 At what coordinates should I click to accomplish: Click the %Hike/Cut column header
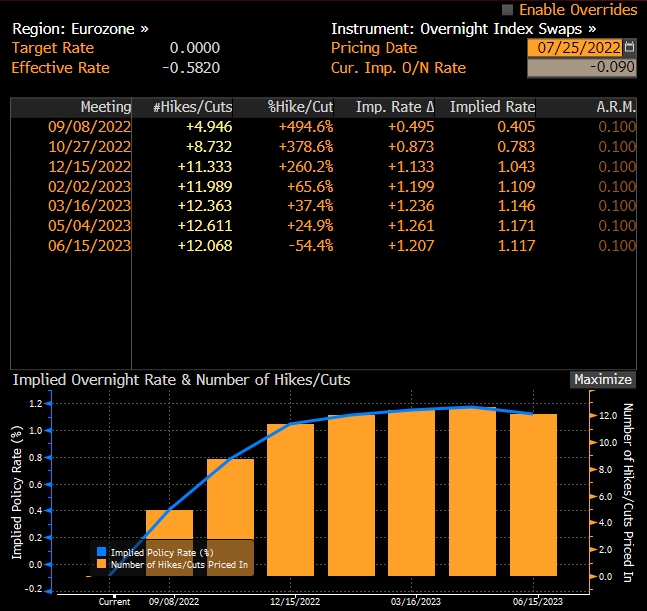point(299,107)
